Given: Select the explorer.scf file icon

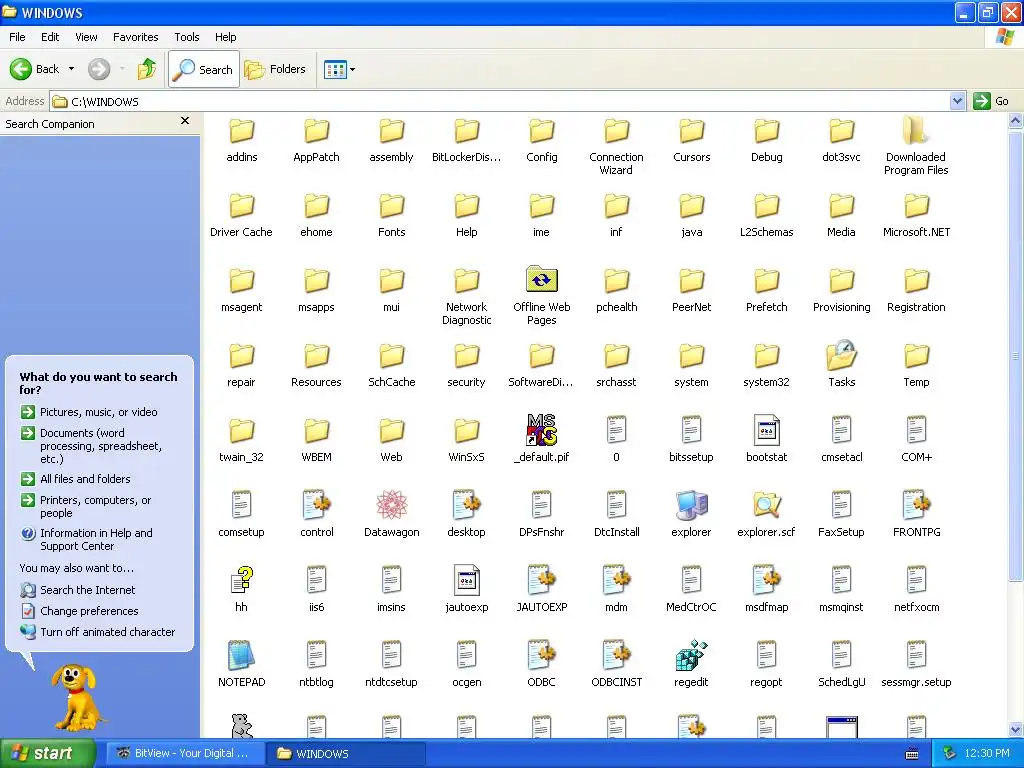Looking at the screenshot, I should (766, 505).
